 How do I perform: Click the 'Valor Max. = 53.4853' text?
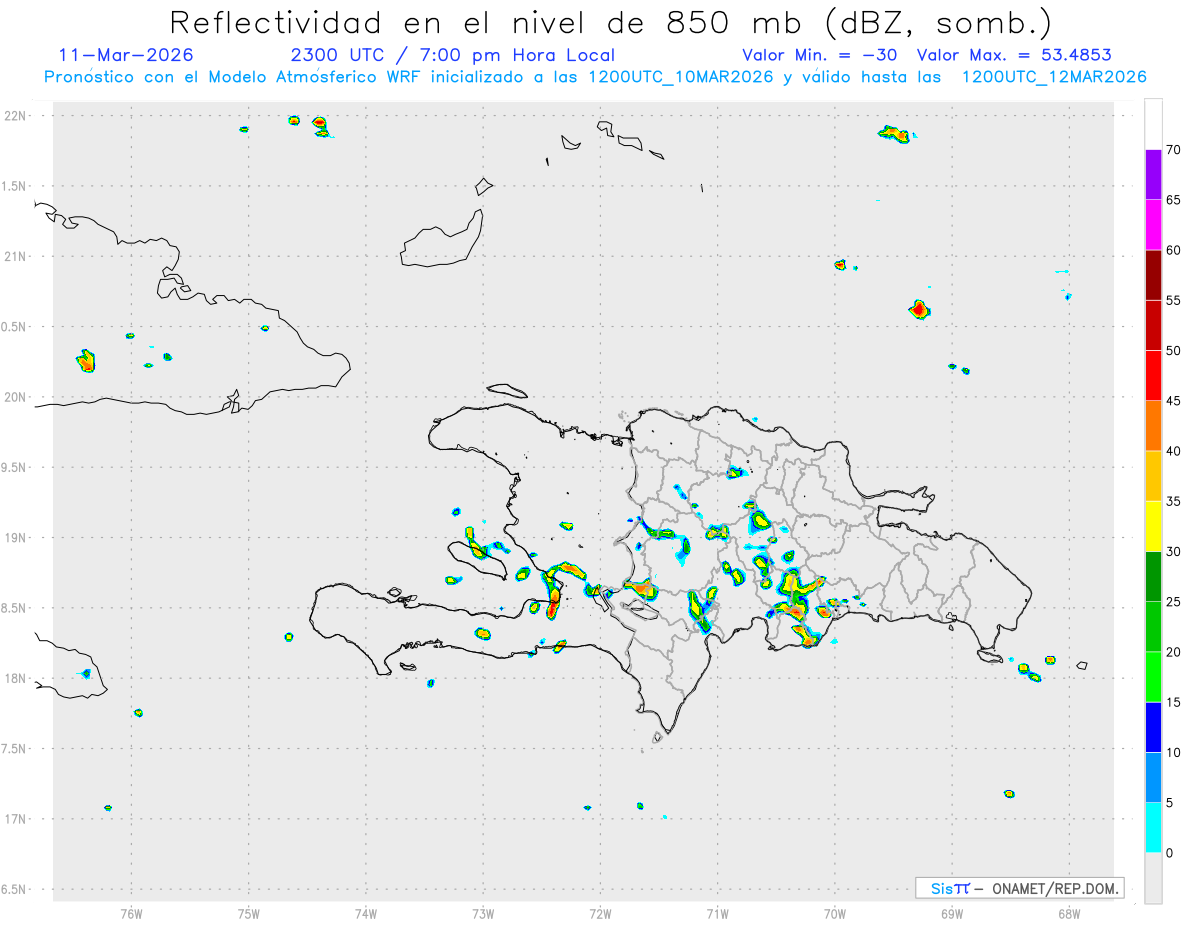[x=1014, y=55]
